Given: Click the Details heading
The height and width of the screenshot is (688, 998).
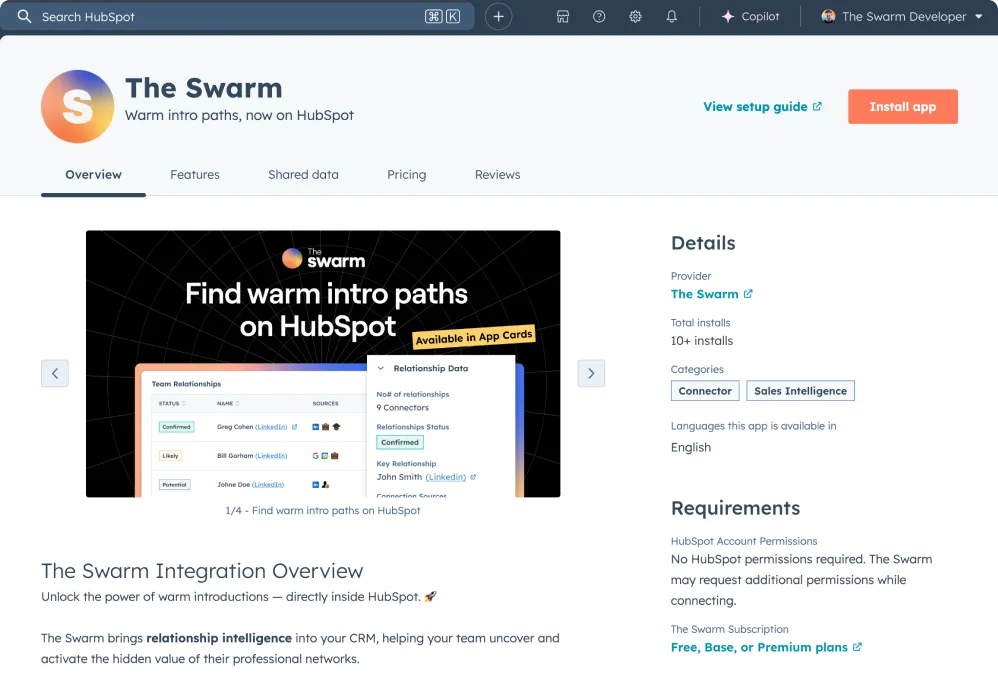Looking at the screenshot, I should click(703, 242).
